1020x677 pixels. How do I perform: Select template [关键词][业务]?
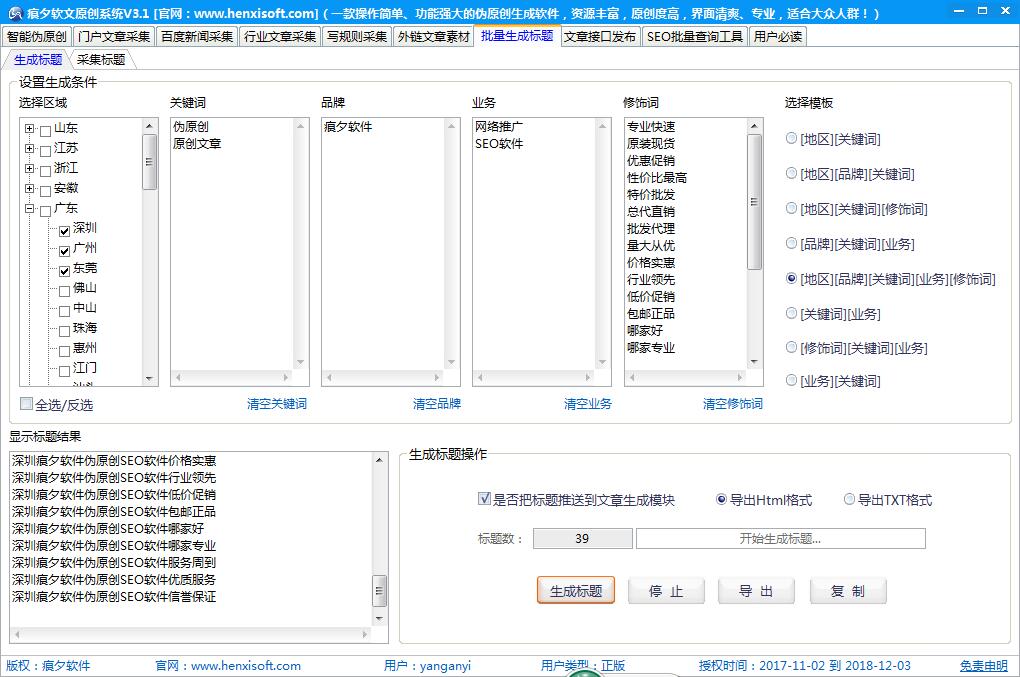tap(791, 313)
